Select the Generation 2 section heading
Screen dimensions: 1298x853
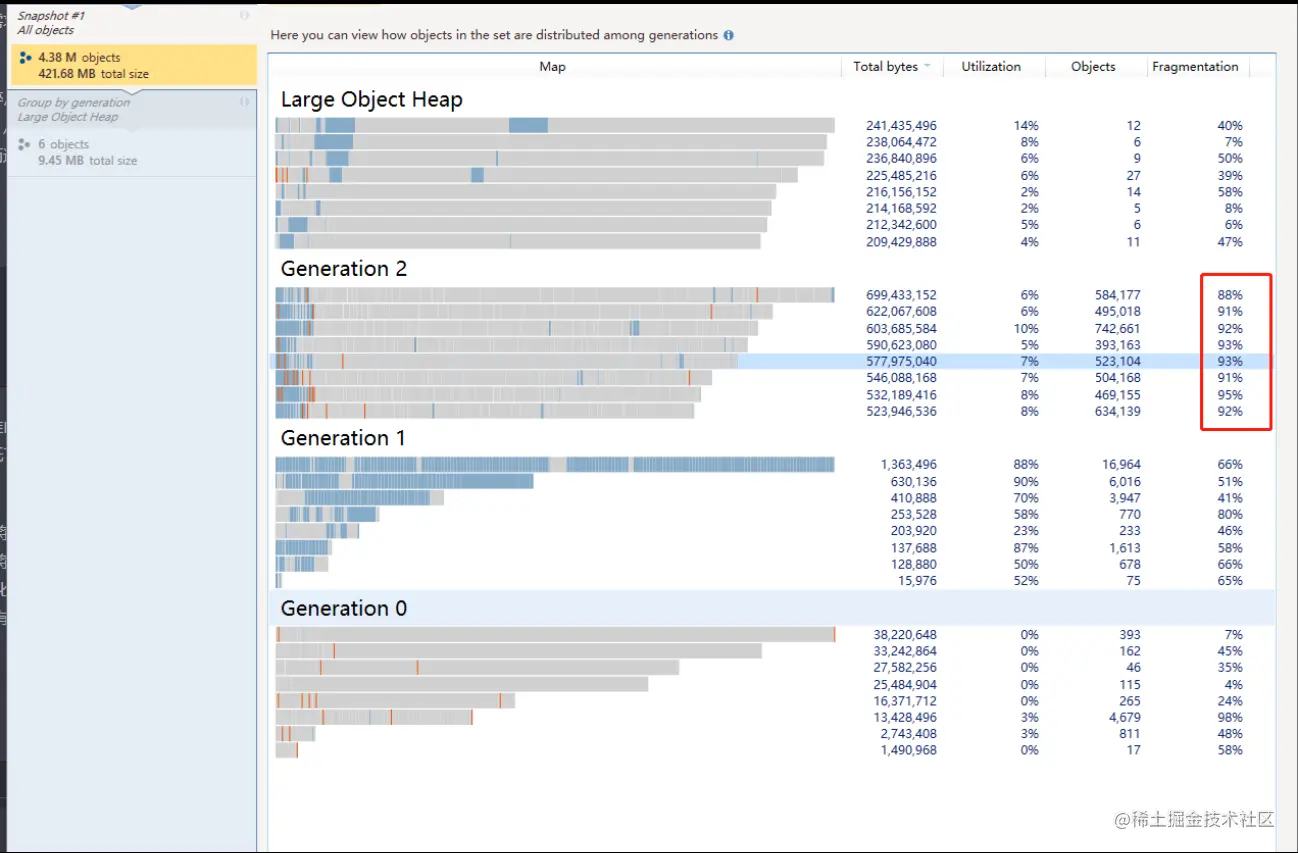344,269
